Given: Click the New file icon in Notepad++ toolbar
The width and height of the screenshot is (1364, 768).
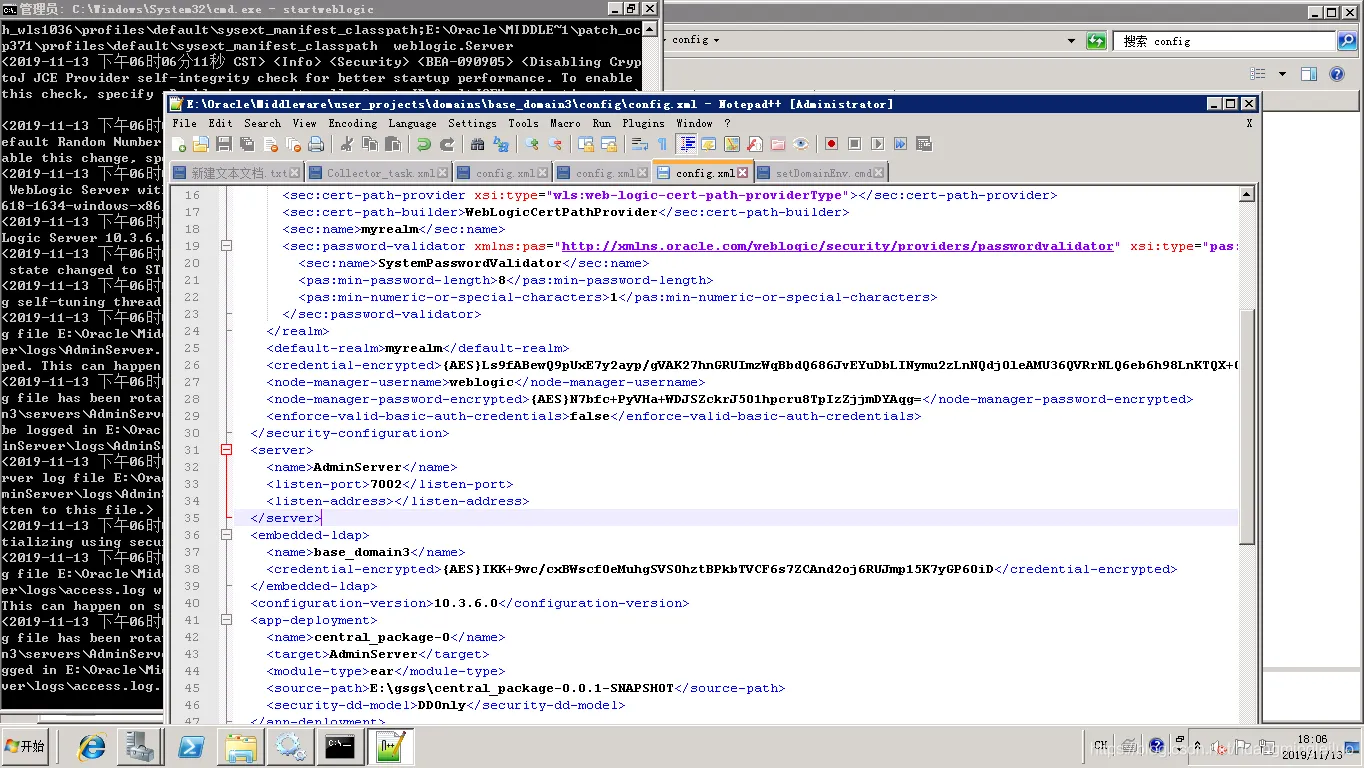Looking at the screenshot, I should (178, 144).
